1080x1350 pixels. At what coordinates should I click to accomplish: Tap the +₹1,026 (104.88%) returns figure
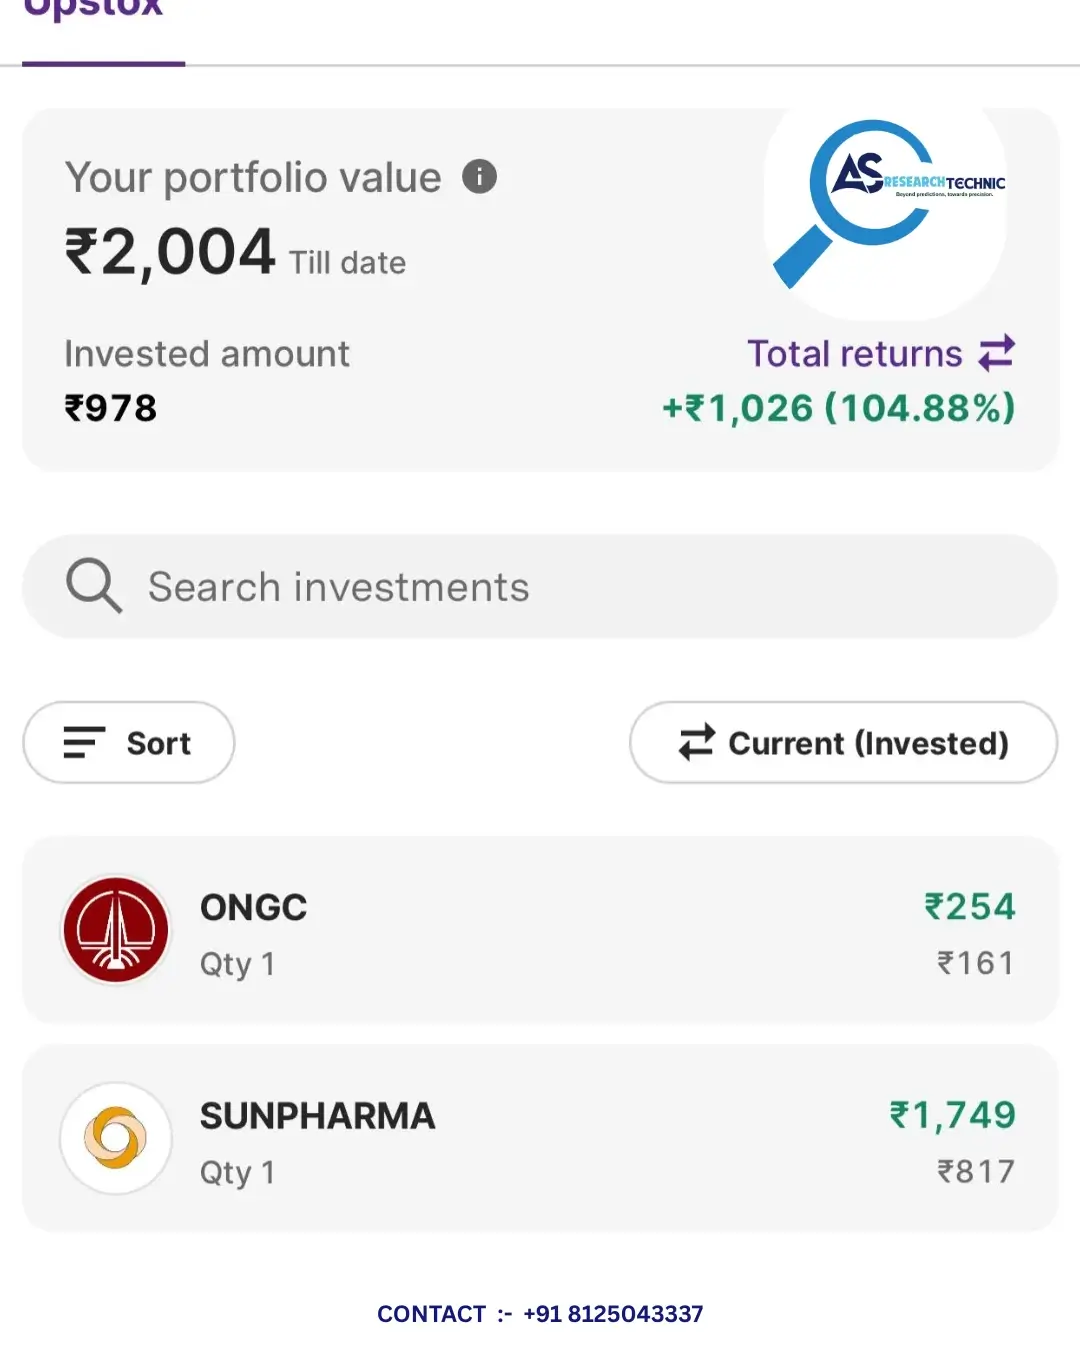[x=839, y=408]
